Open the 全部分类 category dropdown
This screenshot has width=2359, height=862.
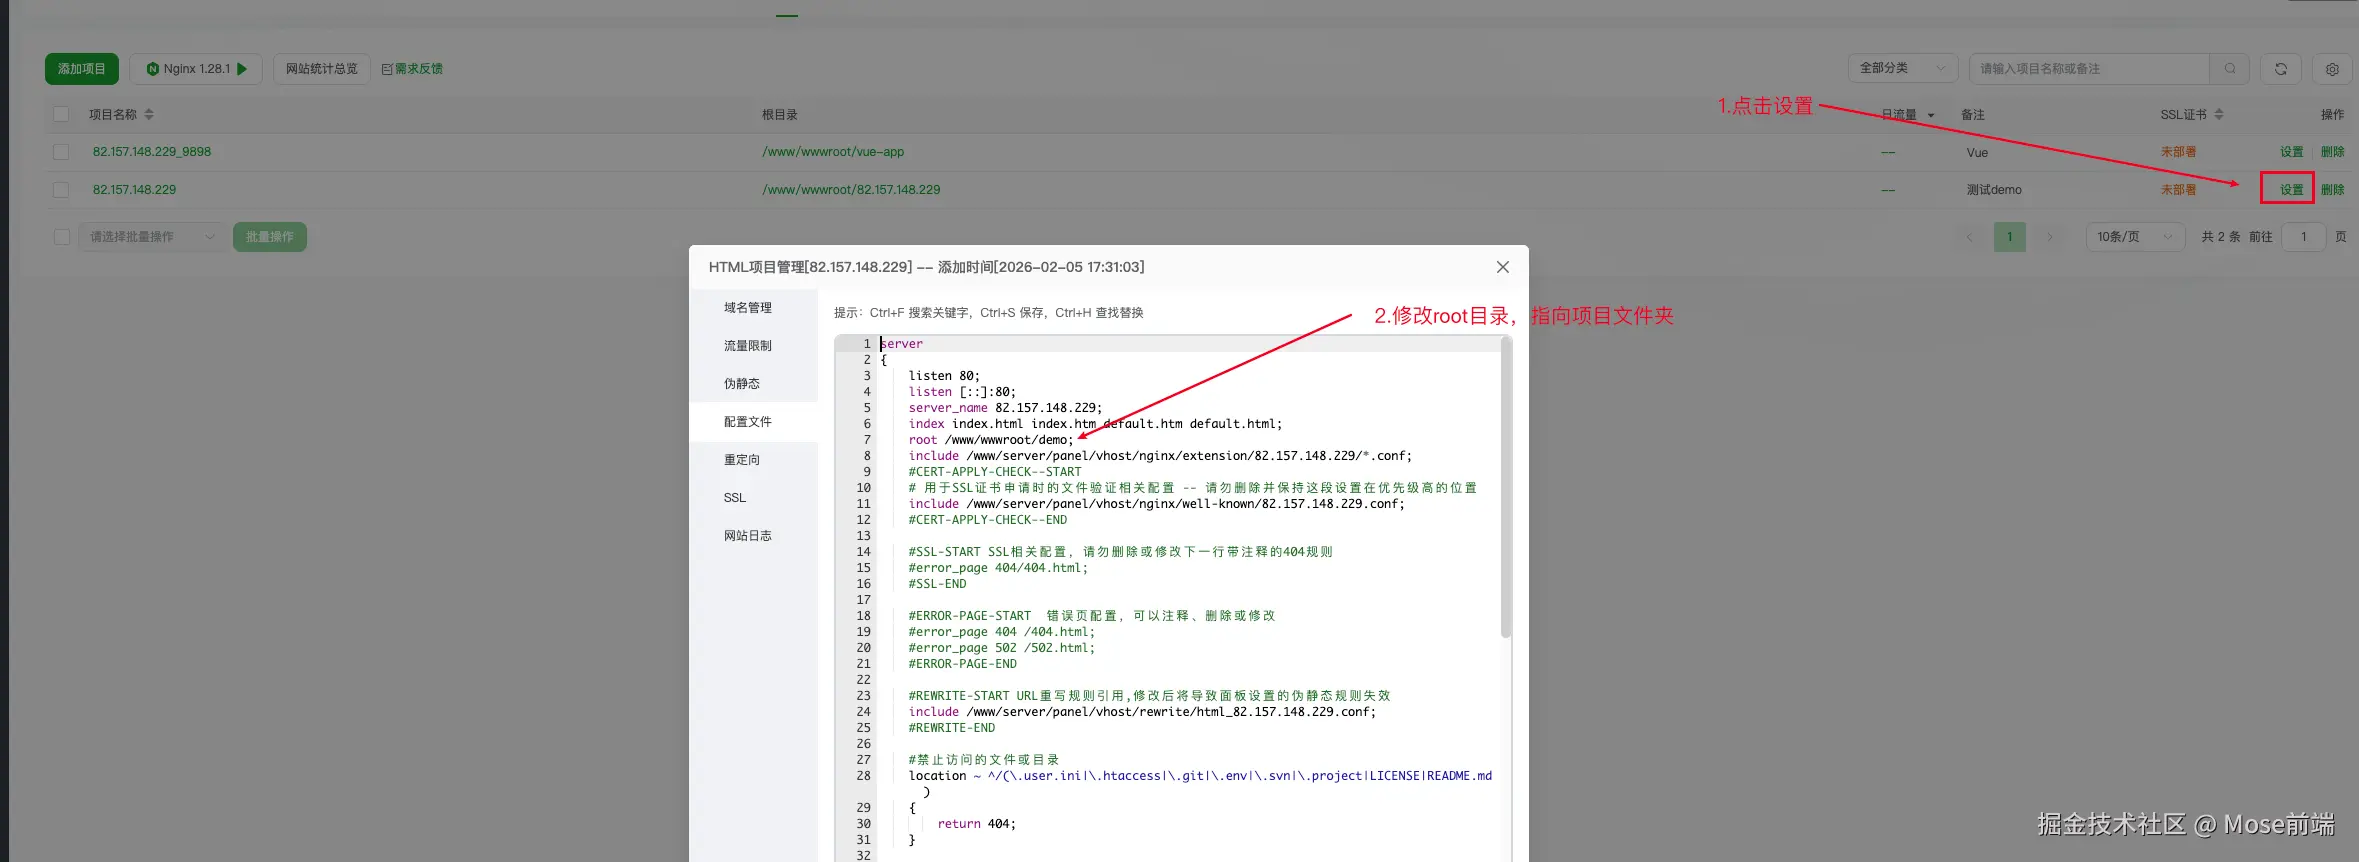click(1903, 68)
